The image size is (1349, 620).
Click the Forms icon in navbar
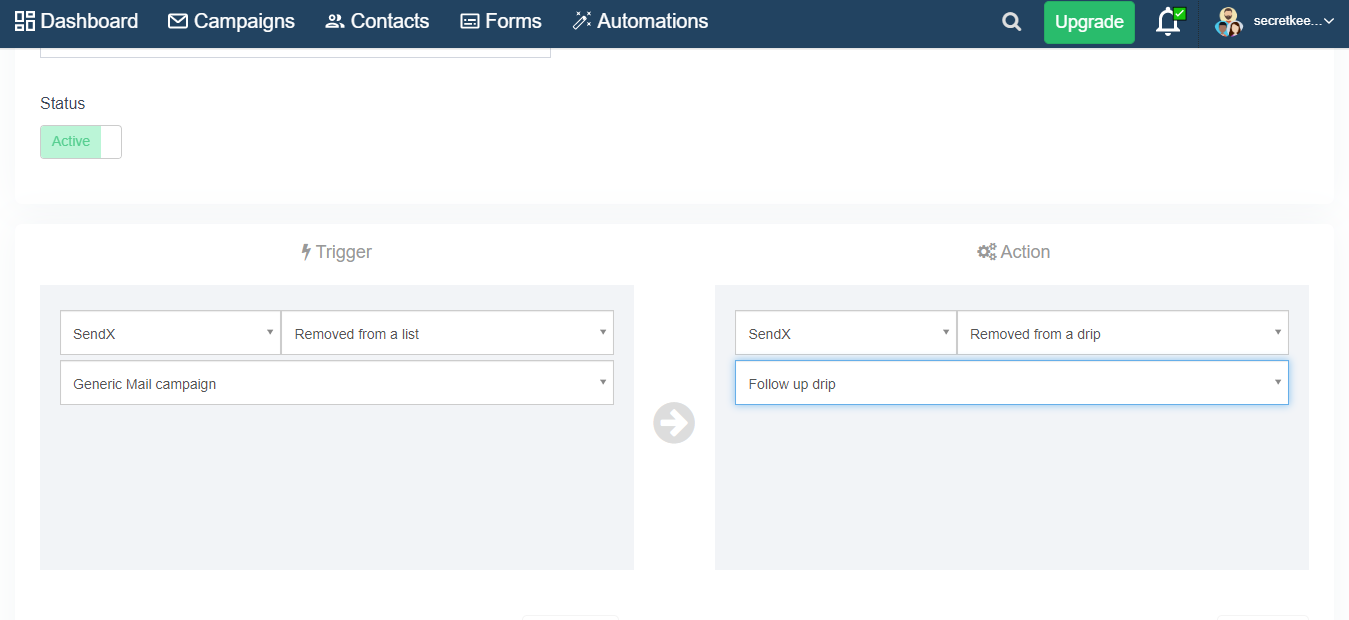pyautogui.click(x=470, y=21)
